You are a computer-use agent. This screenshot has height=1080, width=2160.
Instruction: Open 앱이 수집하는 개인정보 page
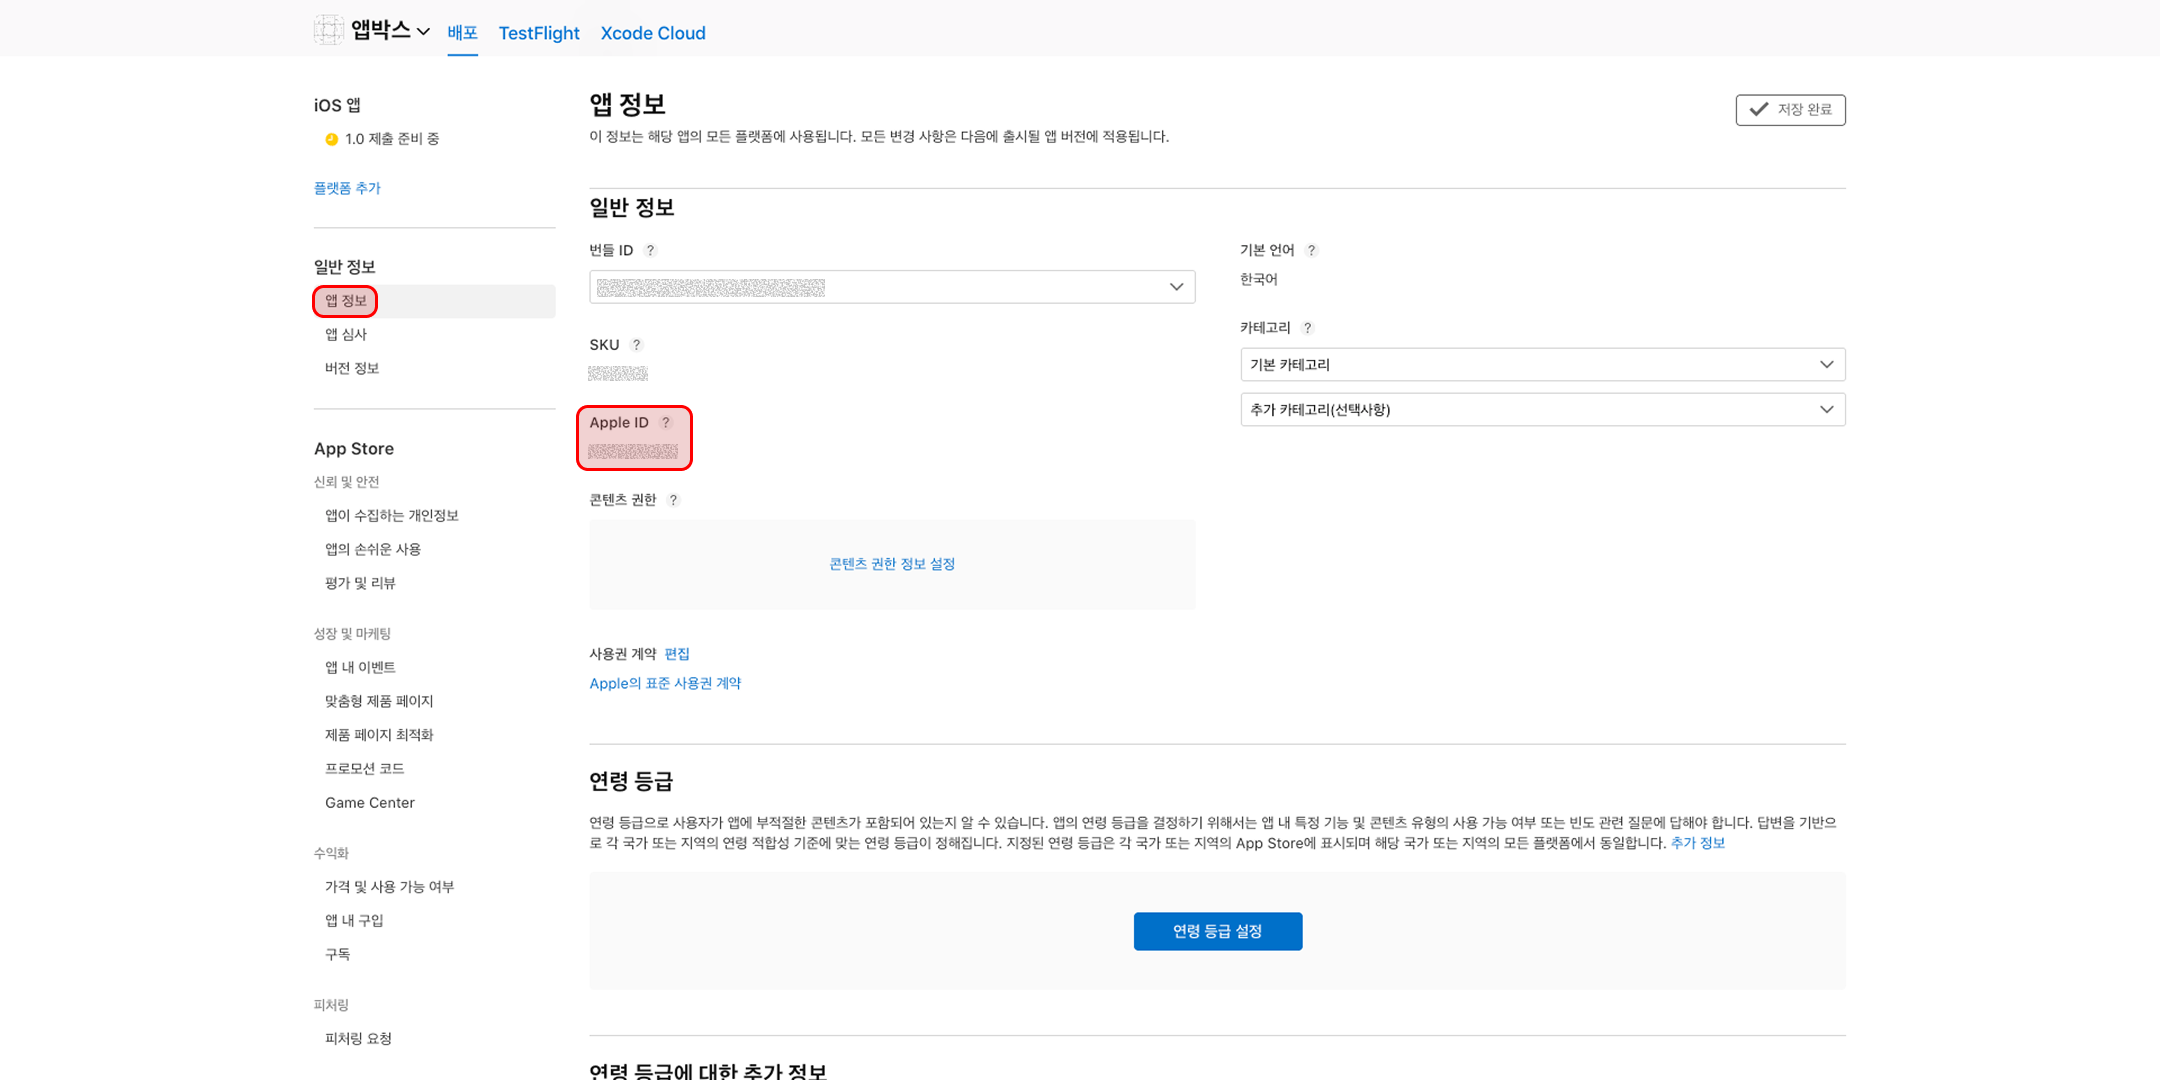click(392, 516)
